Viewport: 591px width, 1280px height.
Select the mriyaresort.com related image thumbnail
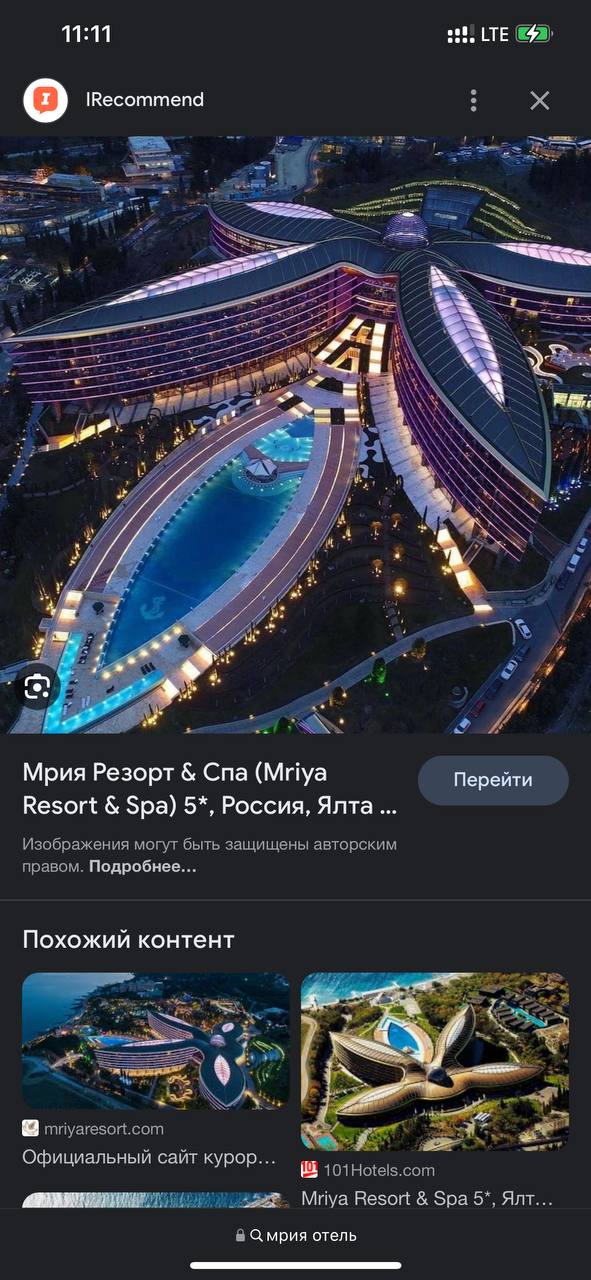tap(156, 1041)
